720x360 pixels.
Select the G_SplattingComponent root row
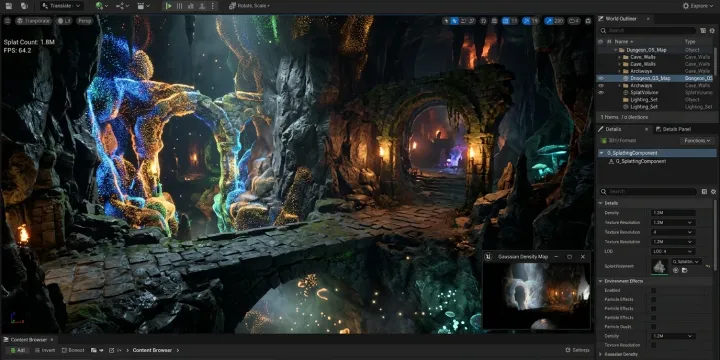(657, 153)
